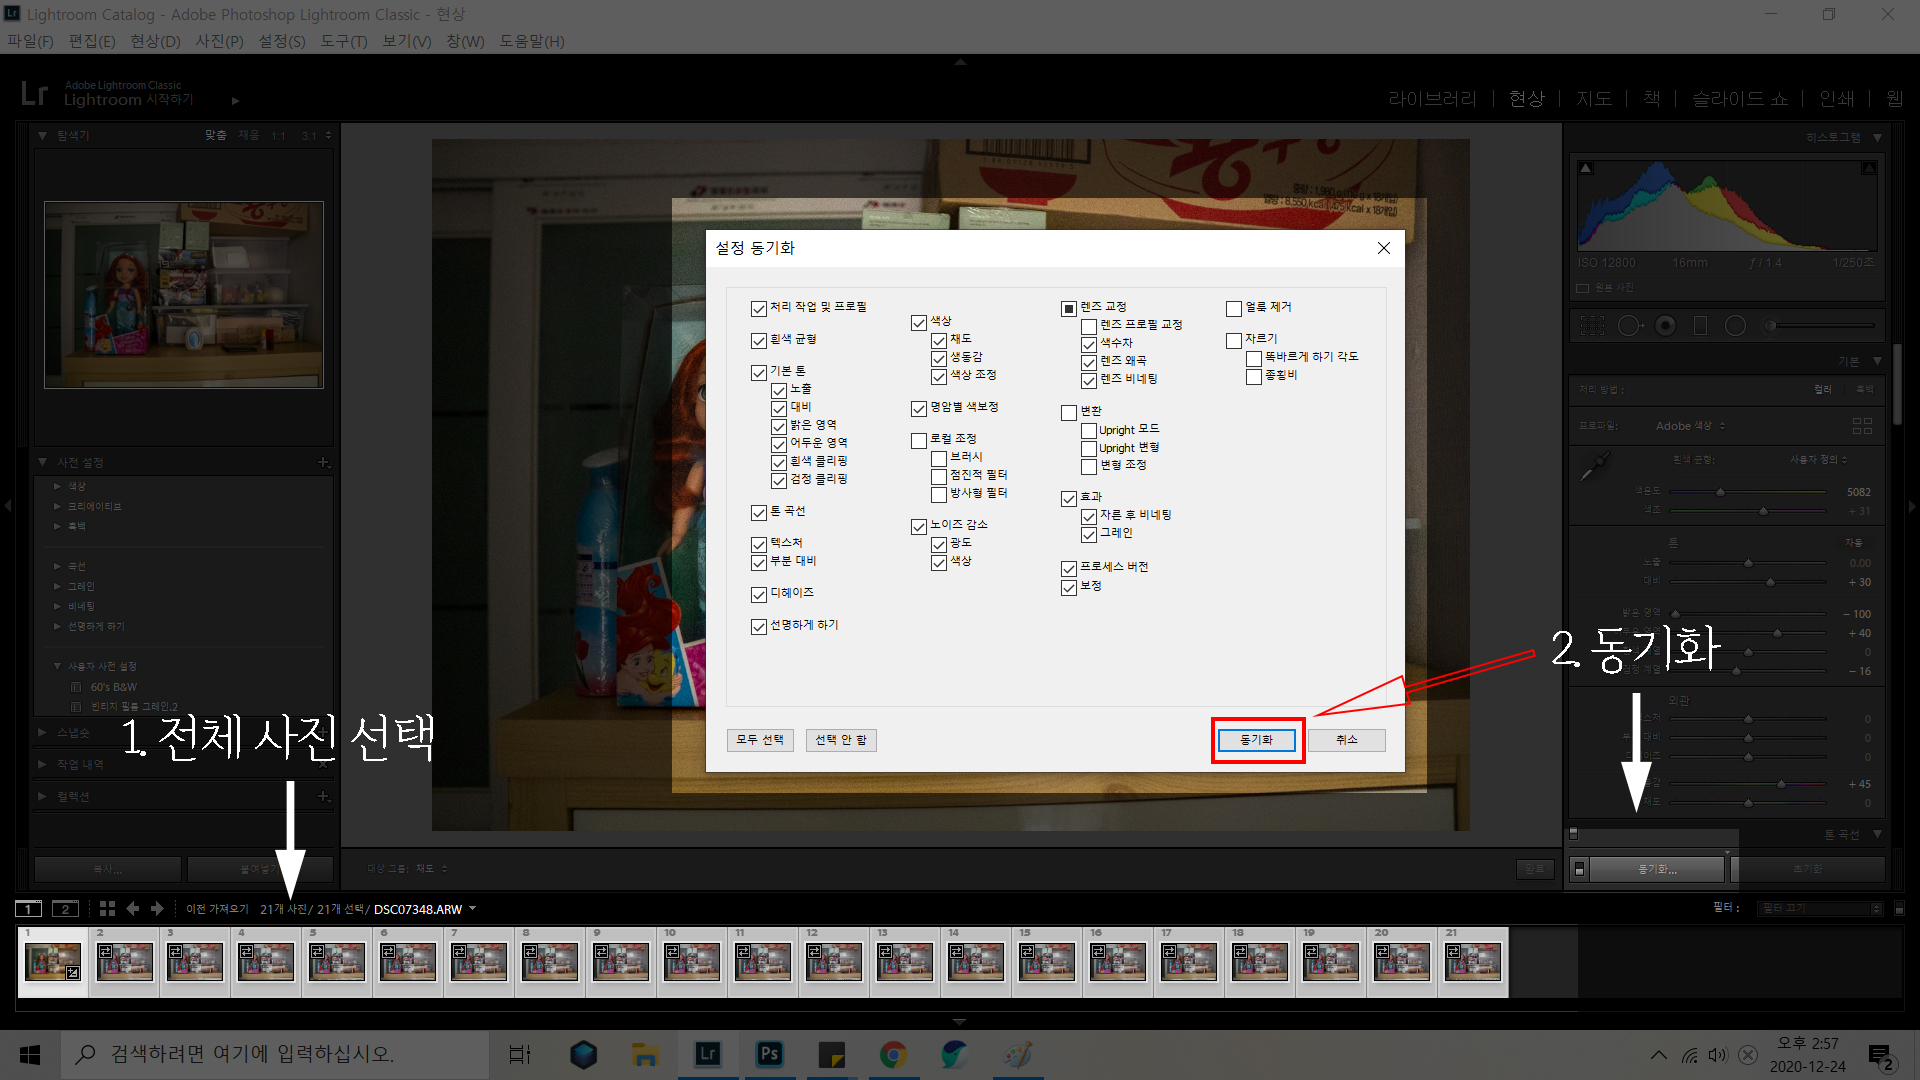Collapse the 탐색기 panel triangle

[x=43, y=135]
